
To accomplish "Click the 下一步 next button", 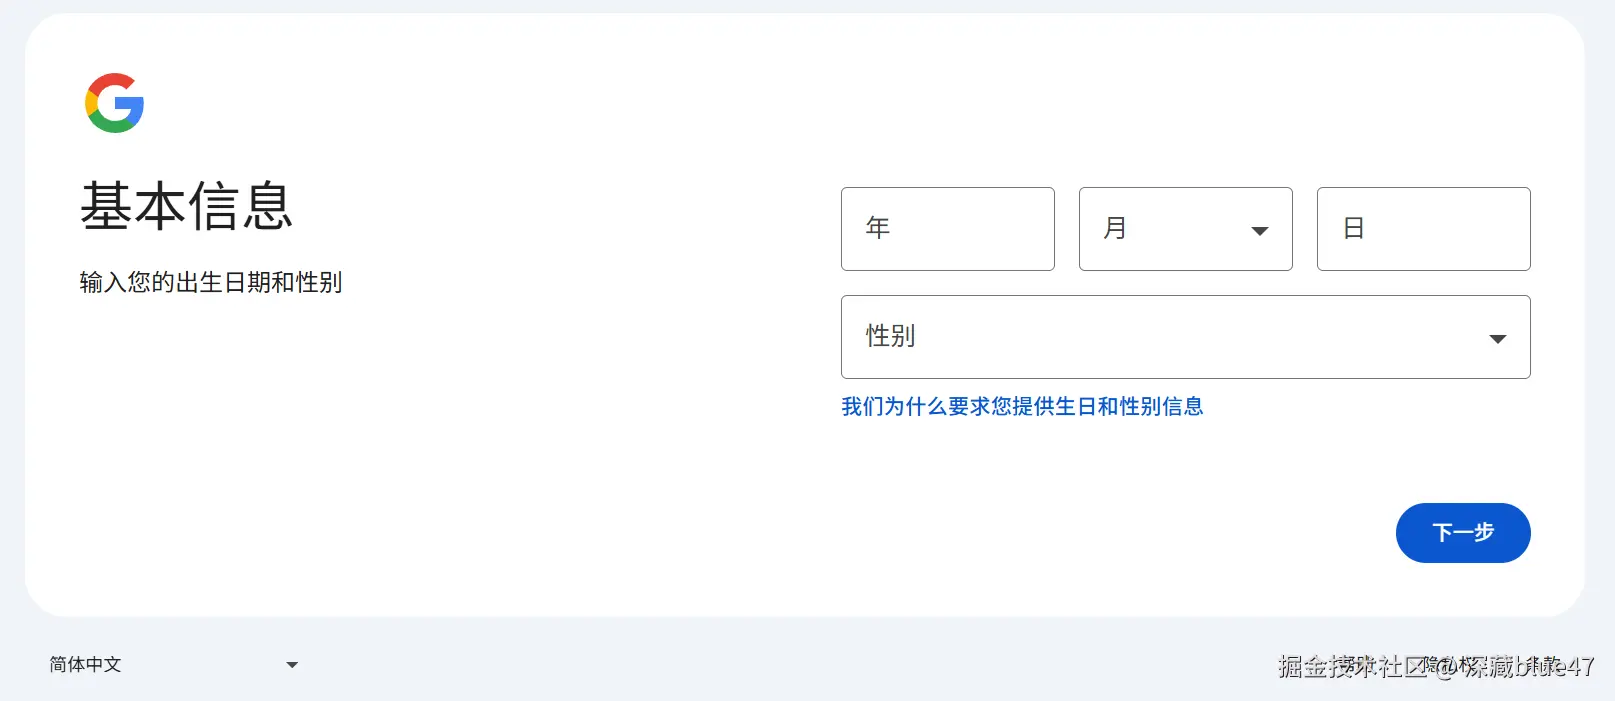I will (1463, 533).
